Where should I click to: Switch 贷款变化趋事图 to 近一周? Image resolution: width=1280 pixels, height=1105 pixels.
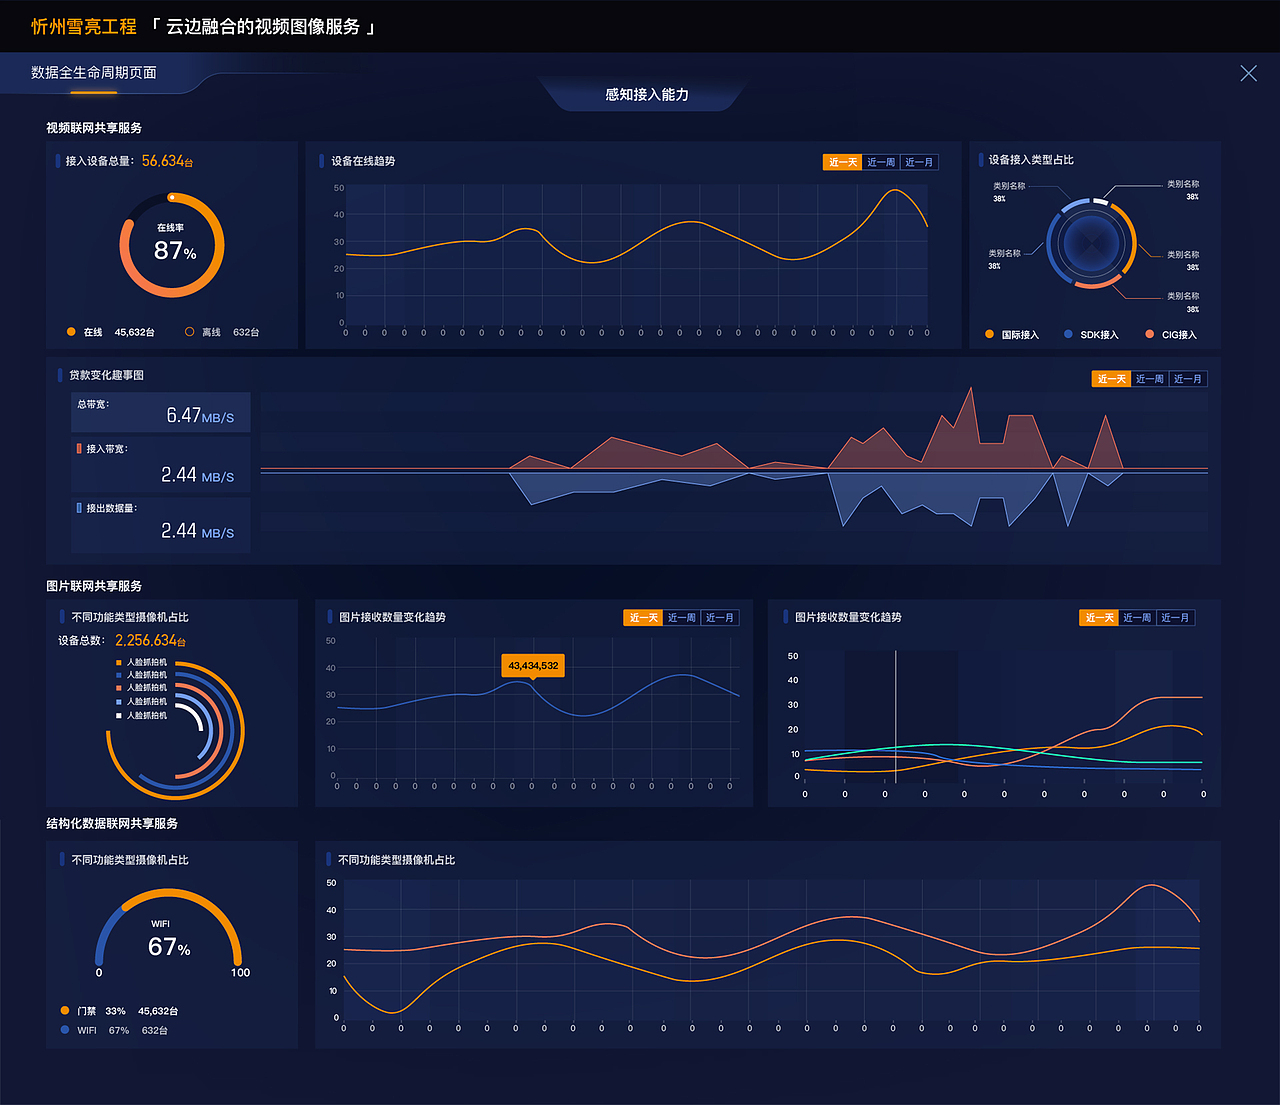(1150, 379)
